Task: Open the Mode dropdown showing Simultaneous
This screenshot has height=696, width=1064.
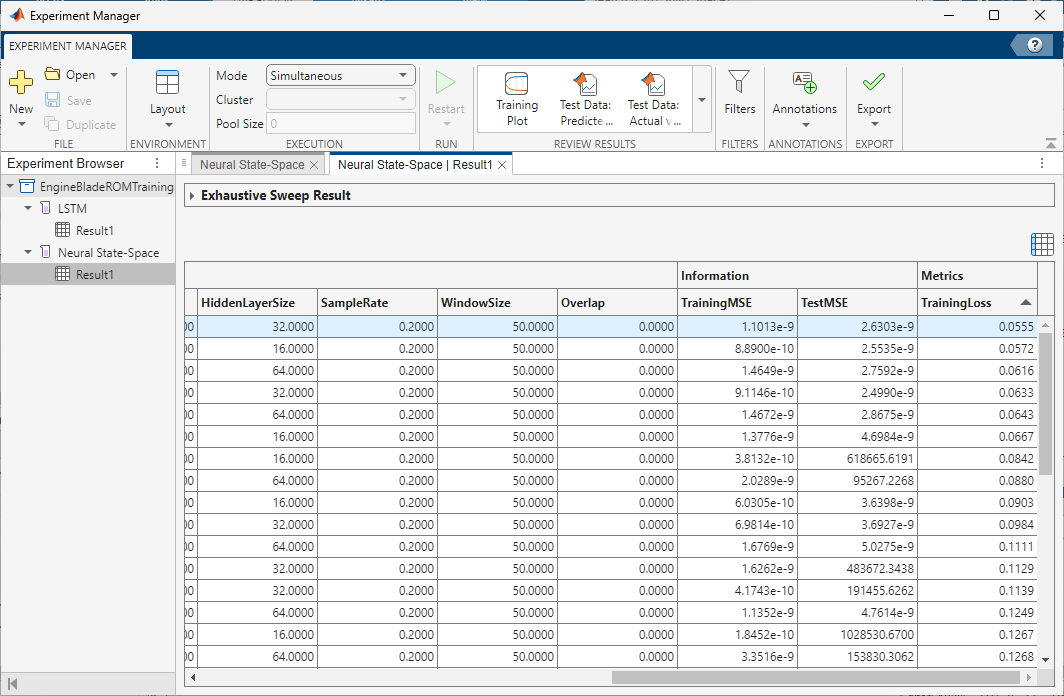Action: (x=340, y=74)
